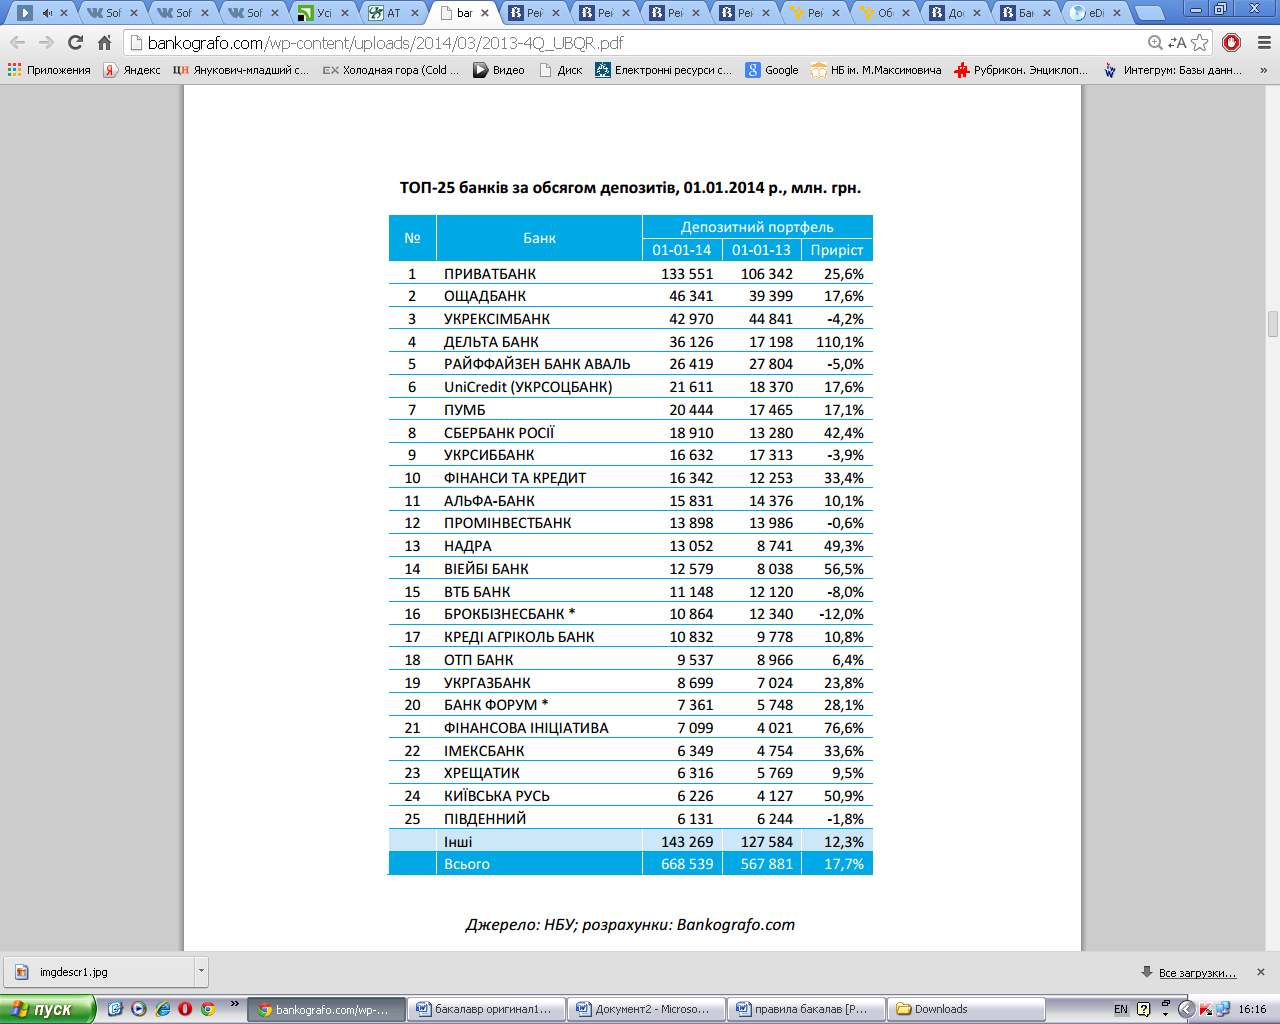The width and height of the screenshot is (1280, 1024).
Task: Click the first quick launch icon beside пуск
Action: pos(115,1009)
